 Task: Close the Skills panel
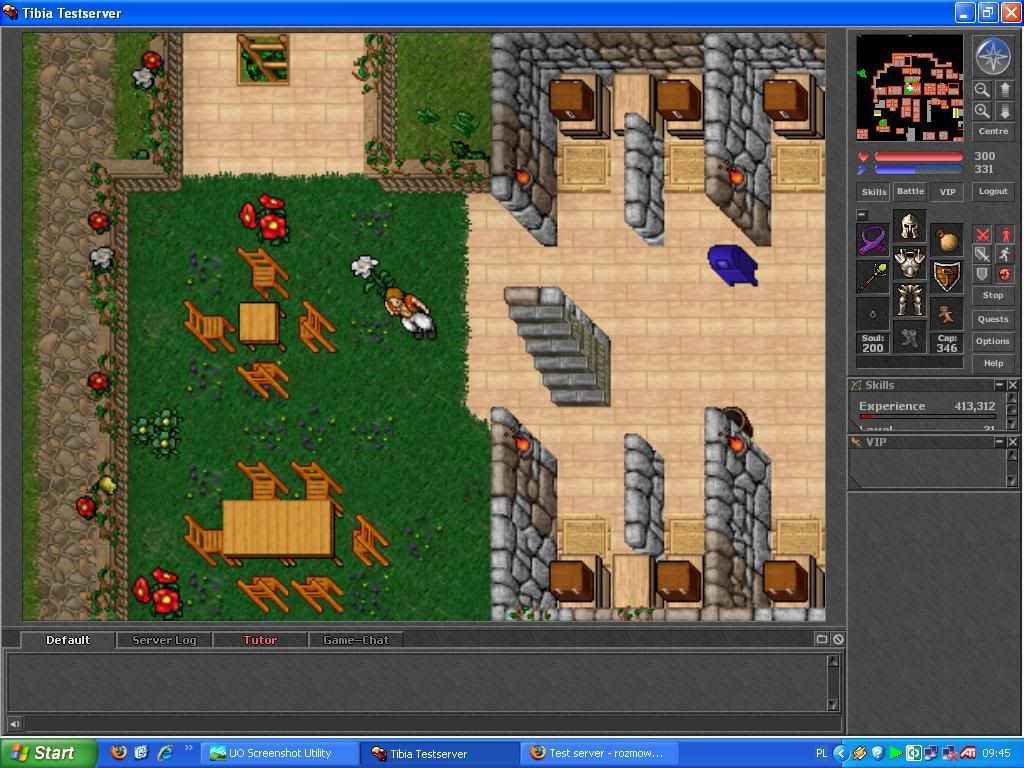1012,385
